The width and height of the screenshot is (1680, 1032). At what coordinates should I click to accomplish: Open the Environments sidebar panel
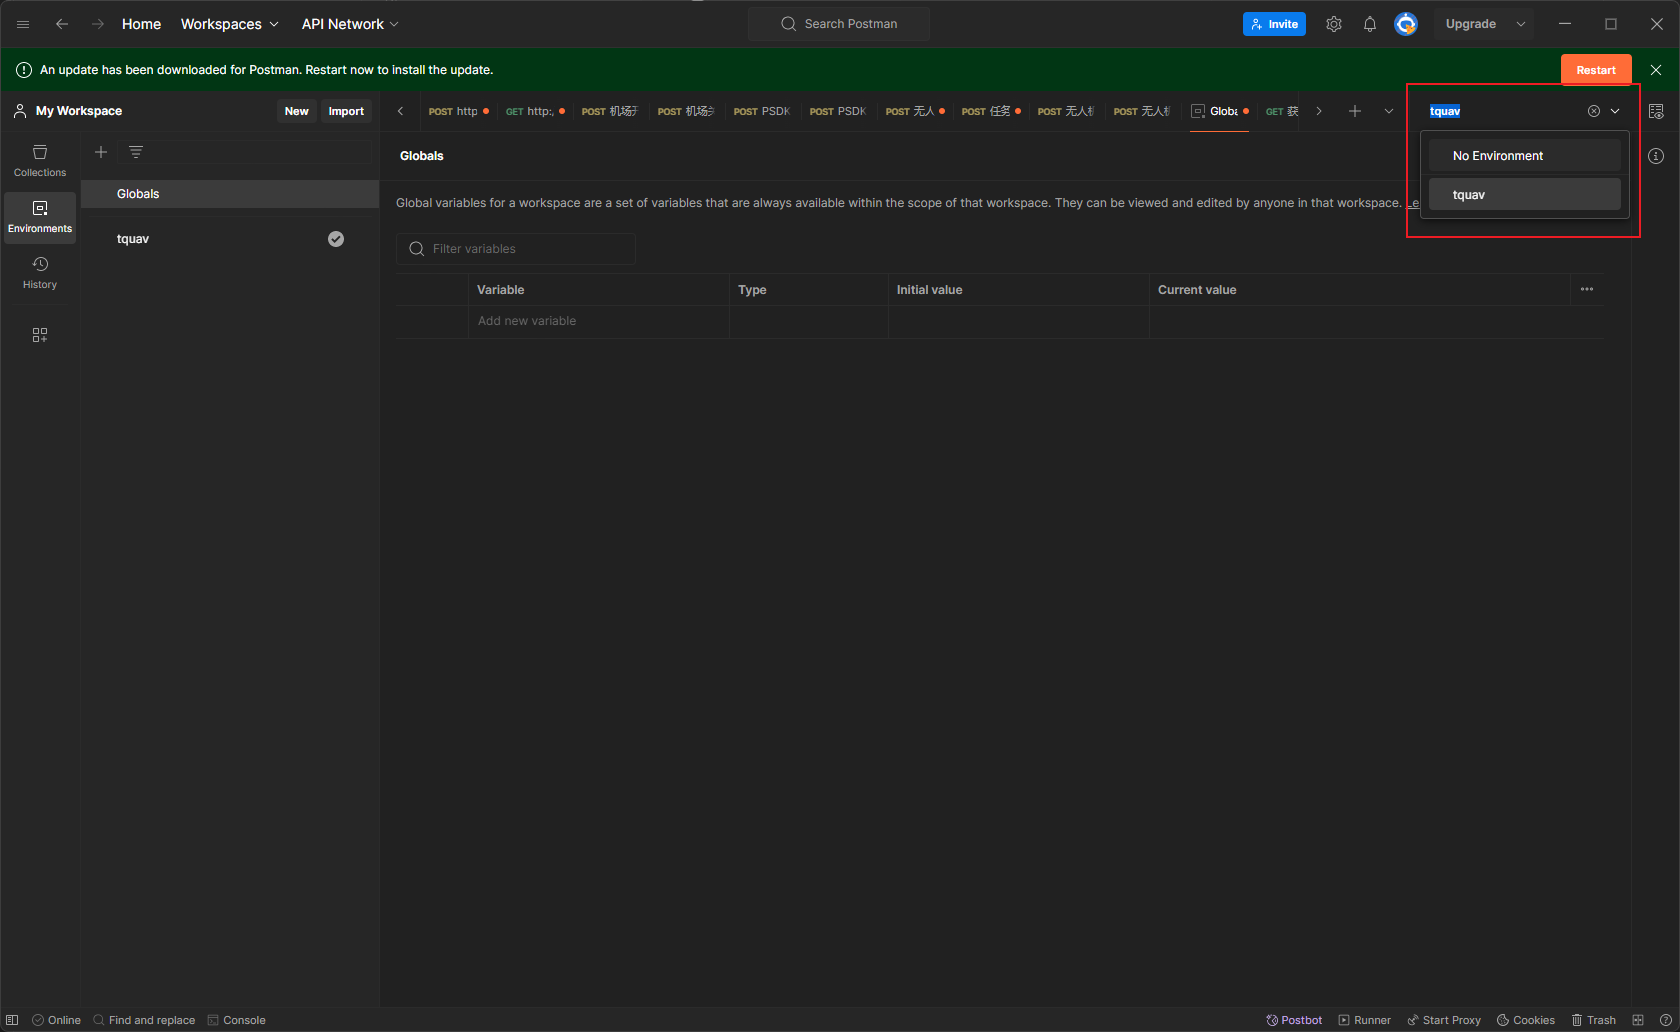pos(40,217)
